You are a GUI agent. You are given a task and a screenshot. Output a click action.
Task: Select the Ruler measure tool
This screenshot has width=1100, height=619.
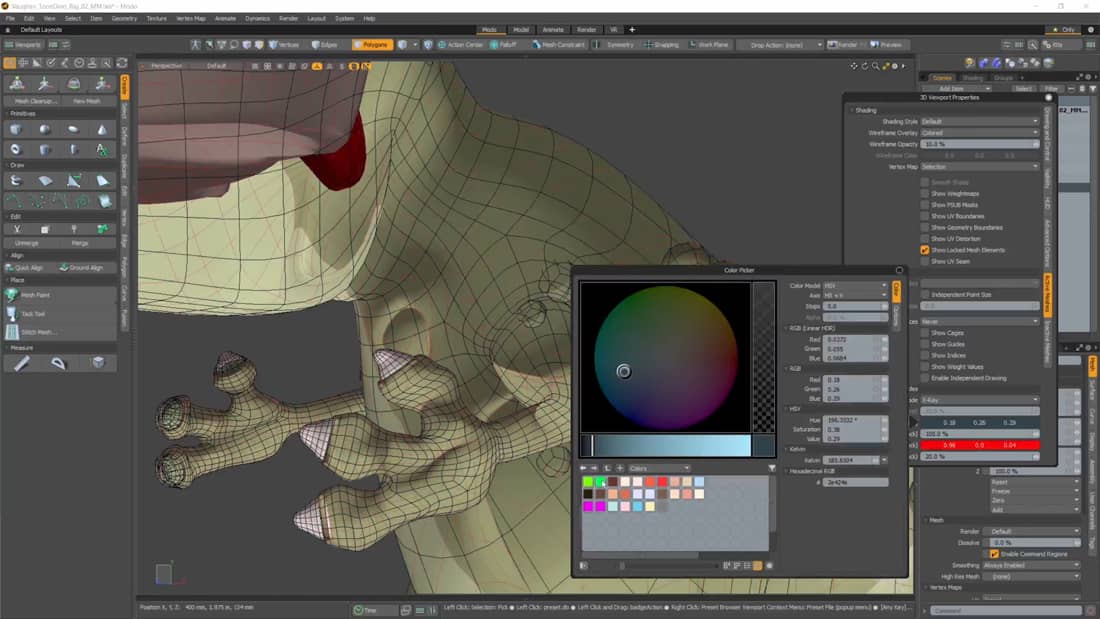22,363
